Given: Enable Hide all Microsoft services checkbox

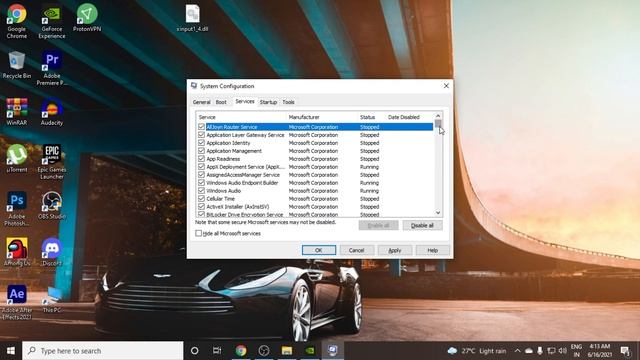Looking at the screenshot, I should (x=198, y=233).
